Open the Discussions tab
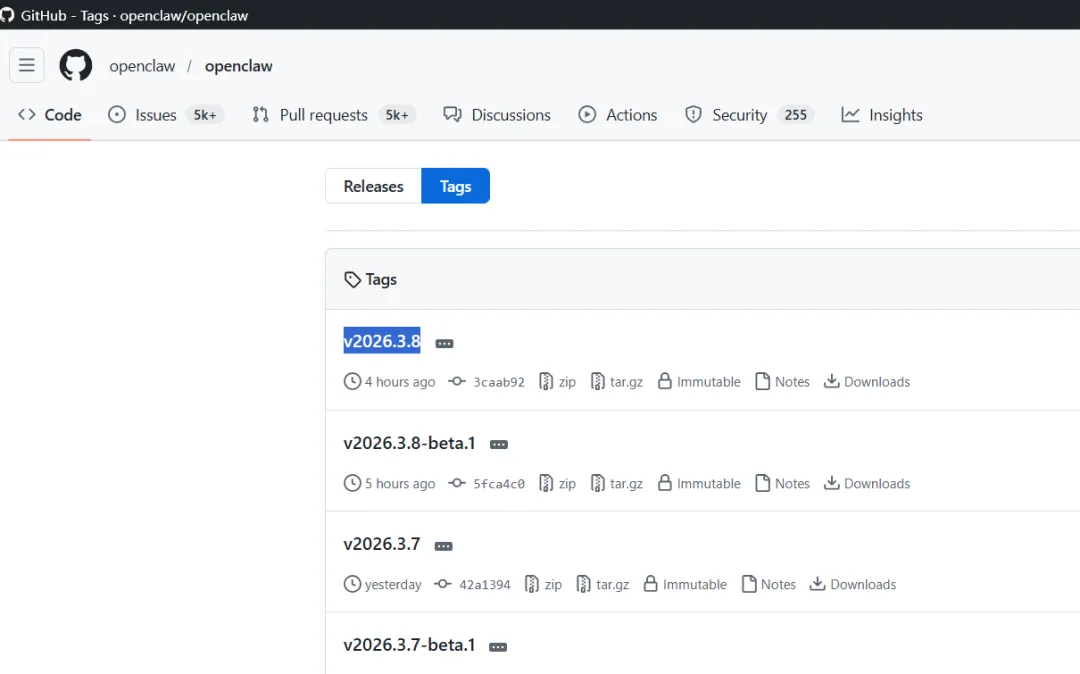The image size is (1080, 674). pos(497,115)
